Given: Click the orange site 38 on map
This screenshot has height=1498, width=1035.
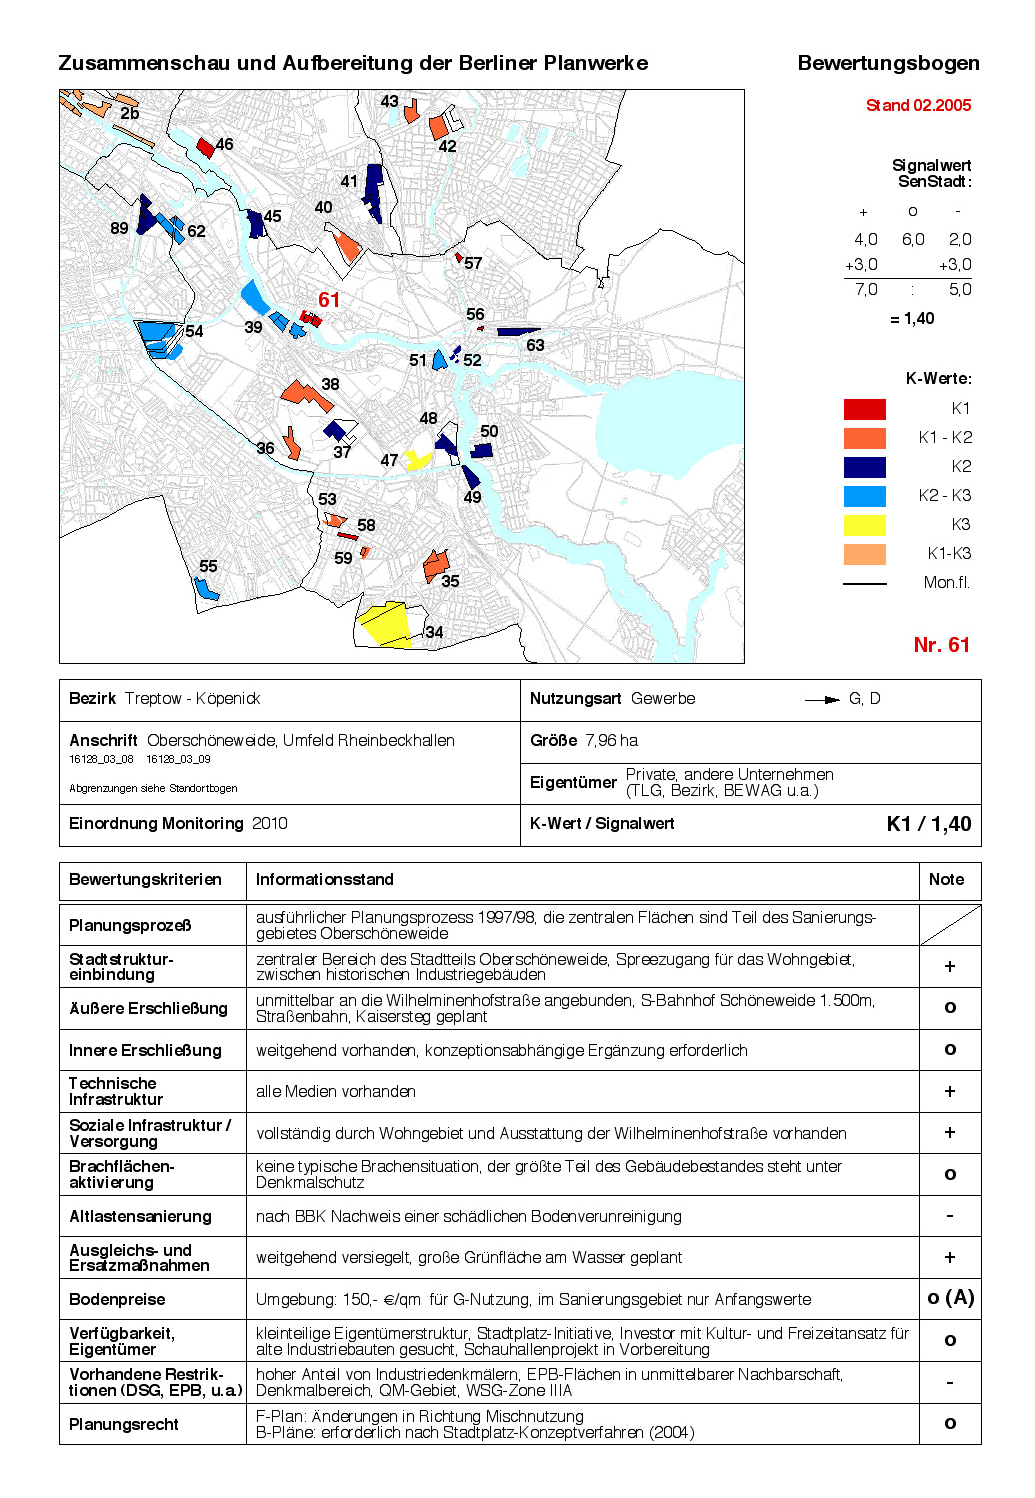Looking at the screenshot, I should point(306,395).
